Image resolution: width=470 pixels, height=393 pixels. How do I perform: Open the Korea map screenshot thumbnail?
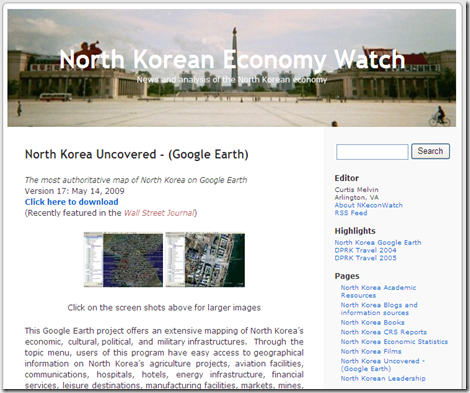tap(123, 260)
